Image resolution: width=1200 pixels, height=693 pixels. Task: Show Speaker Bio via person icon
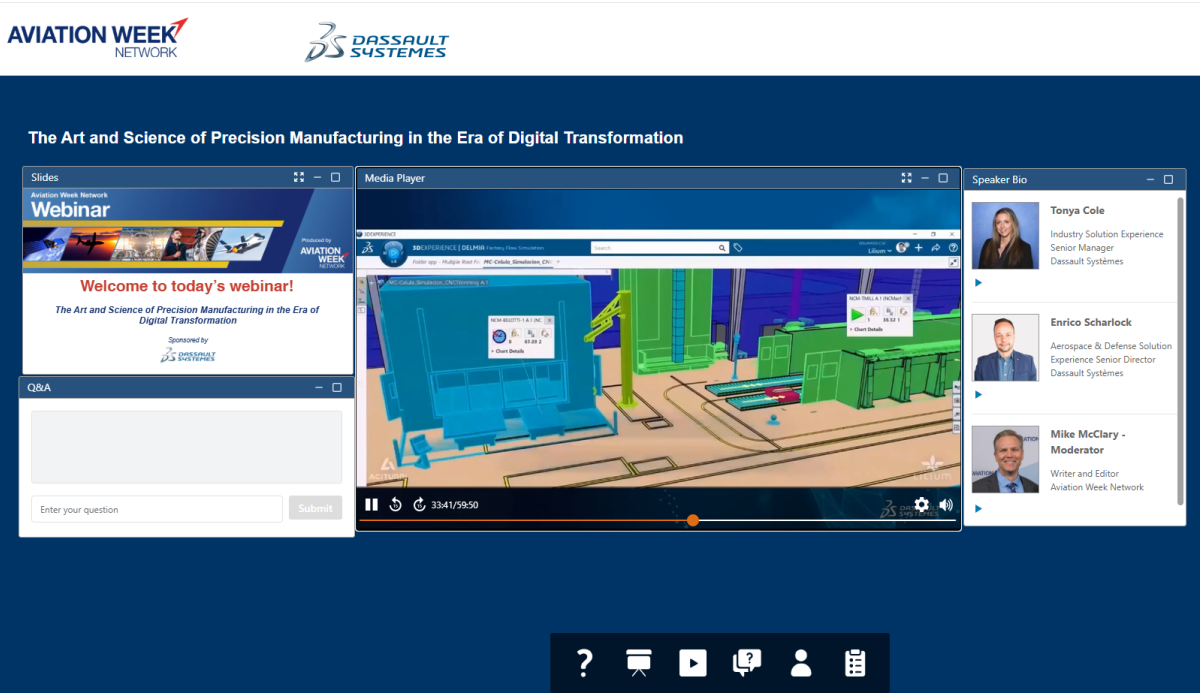coord(800,663)
